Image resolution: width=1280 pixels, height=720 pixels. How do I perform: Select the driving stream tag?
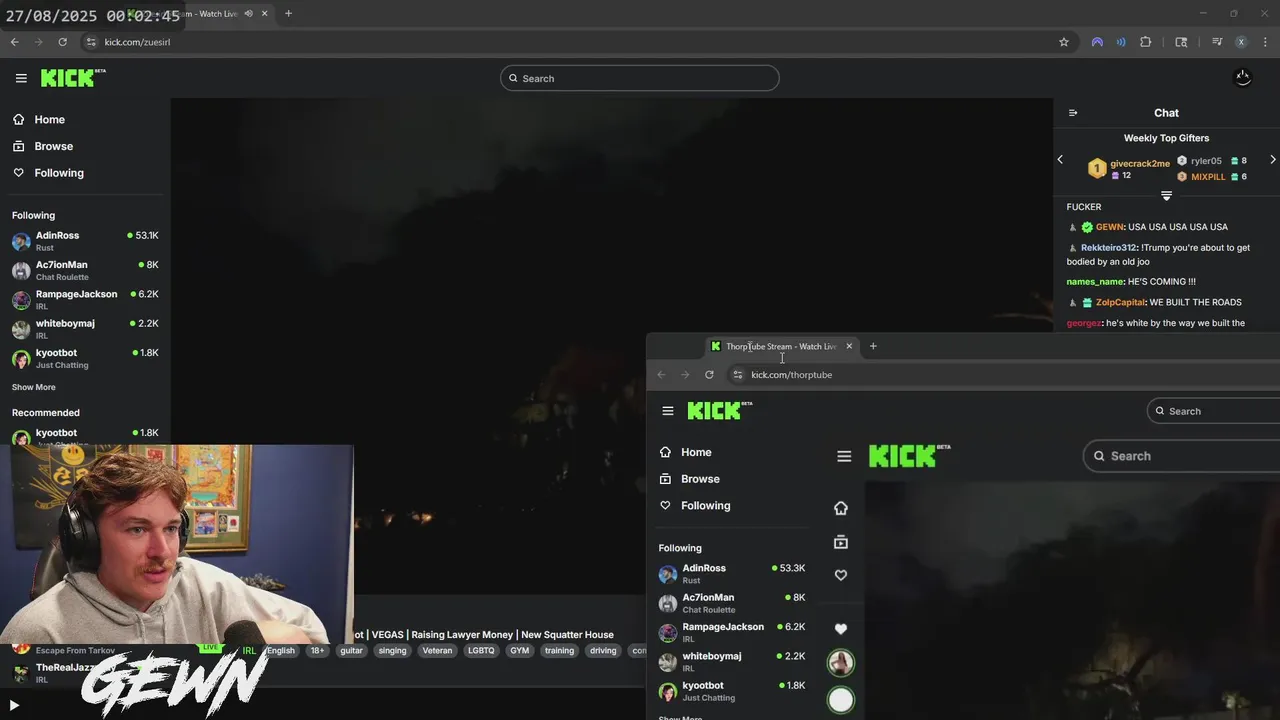click(x=603, y=650)
